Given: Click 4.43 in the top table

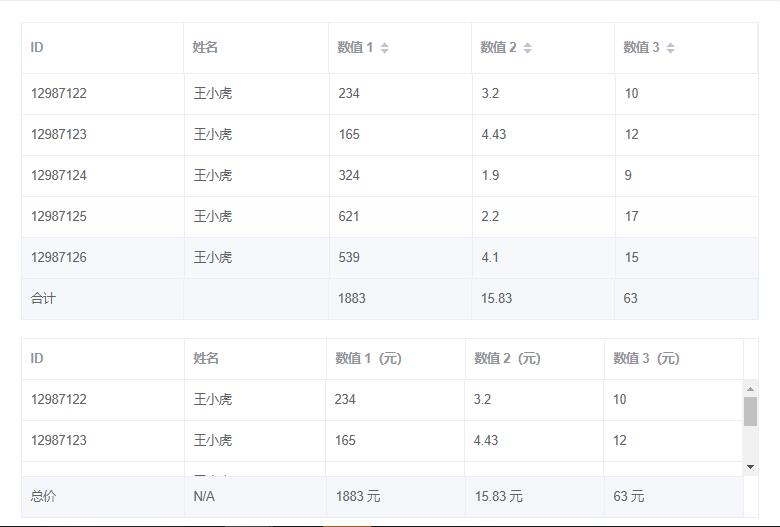Looking at the screenshot, I should pyautogui.click(x=494, y=134).
